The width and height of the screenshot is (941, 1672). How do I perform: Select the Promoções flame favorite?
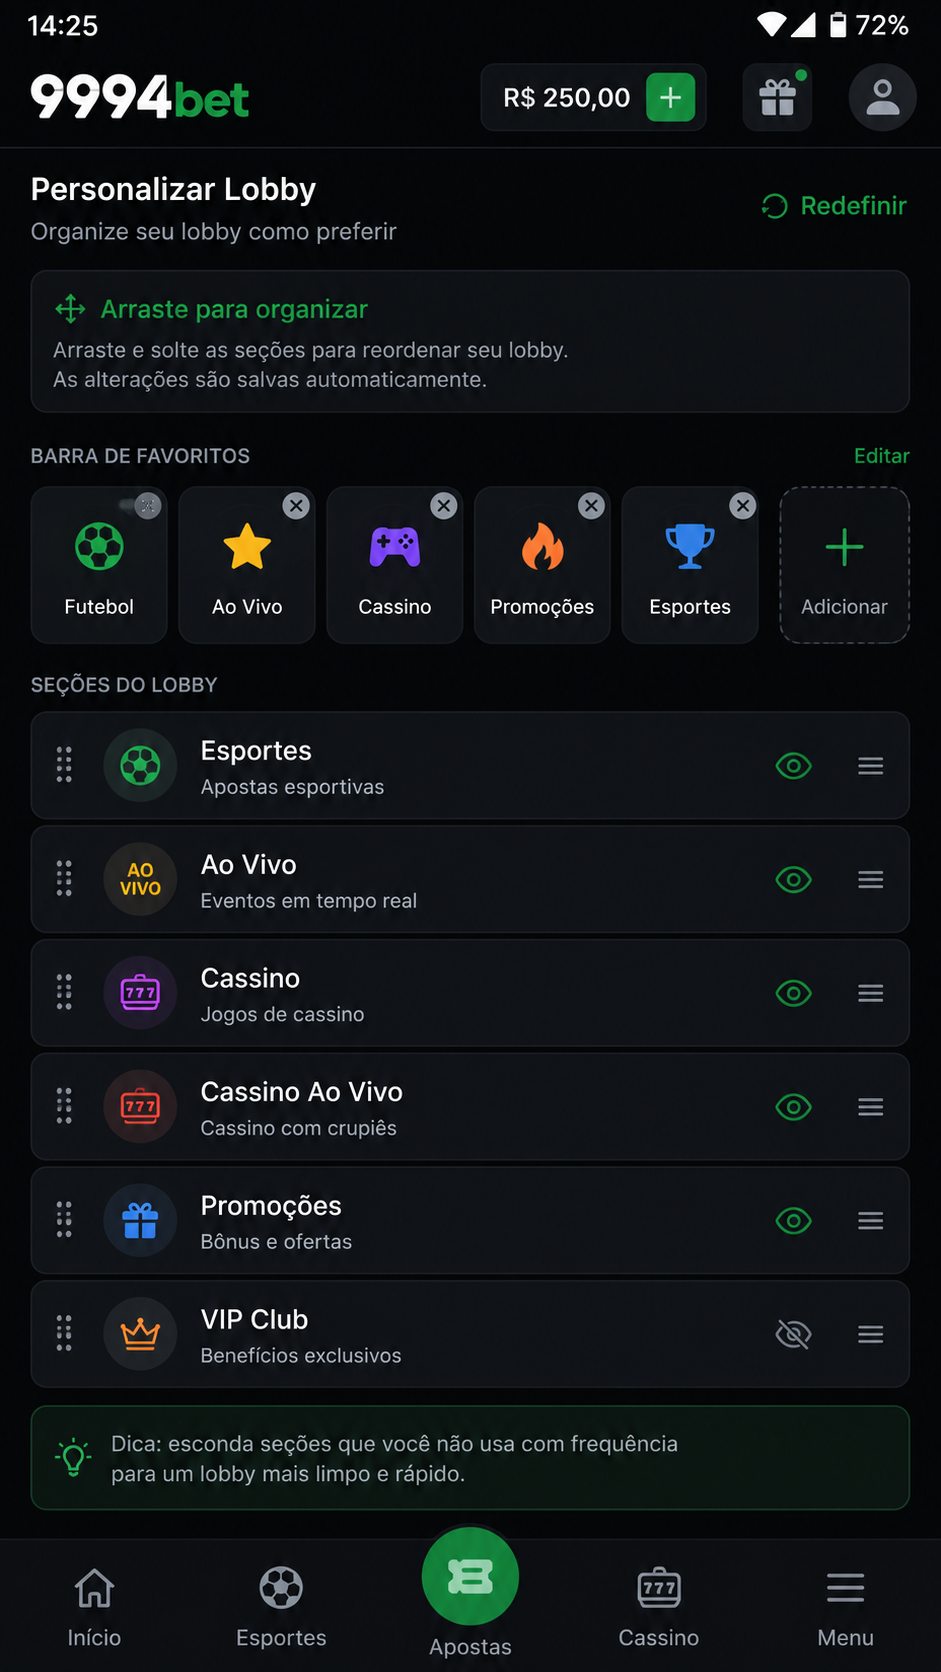pyautogui.click(x=542, y=565)
